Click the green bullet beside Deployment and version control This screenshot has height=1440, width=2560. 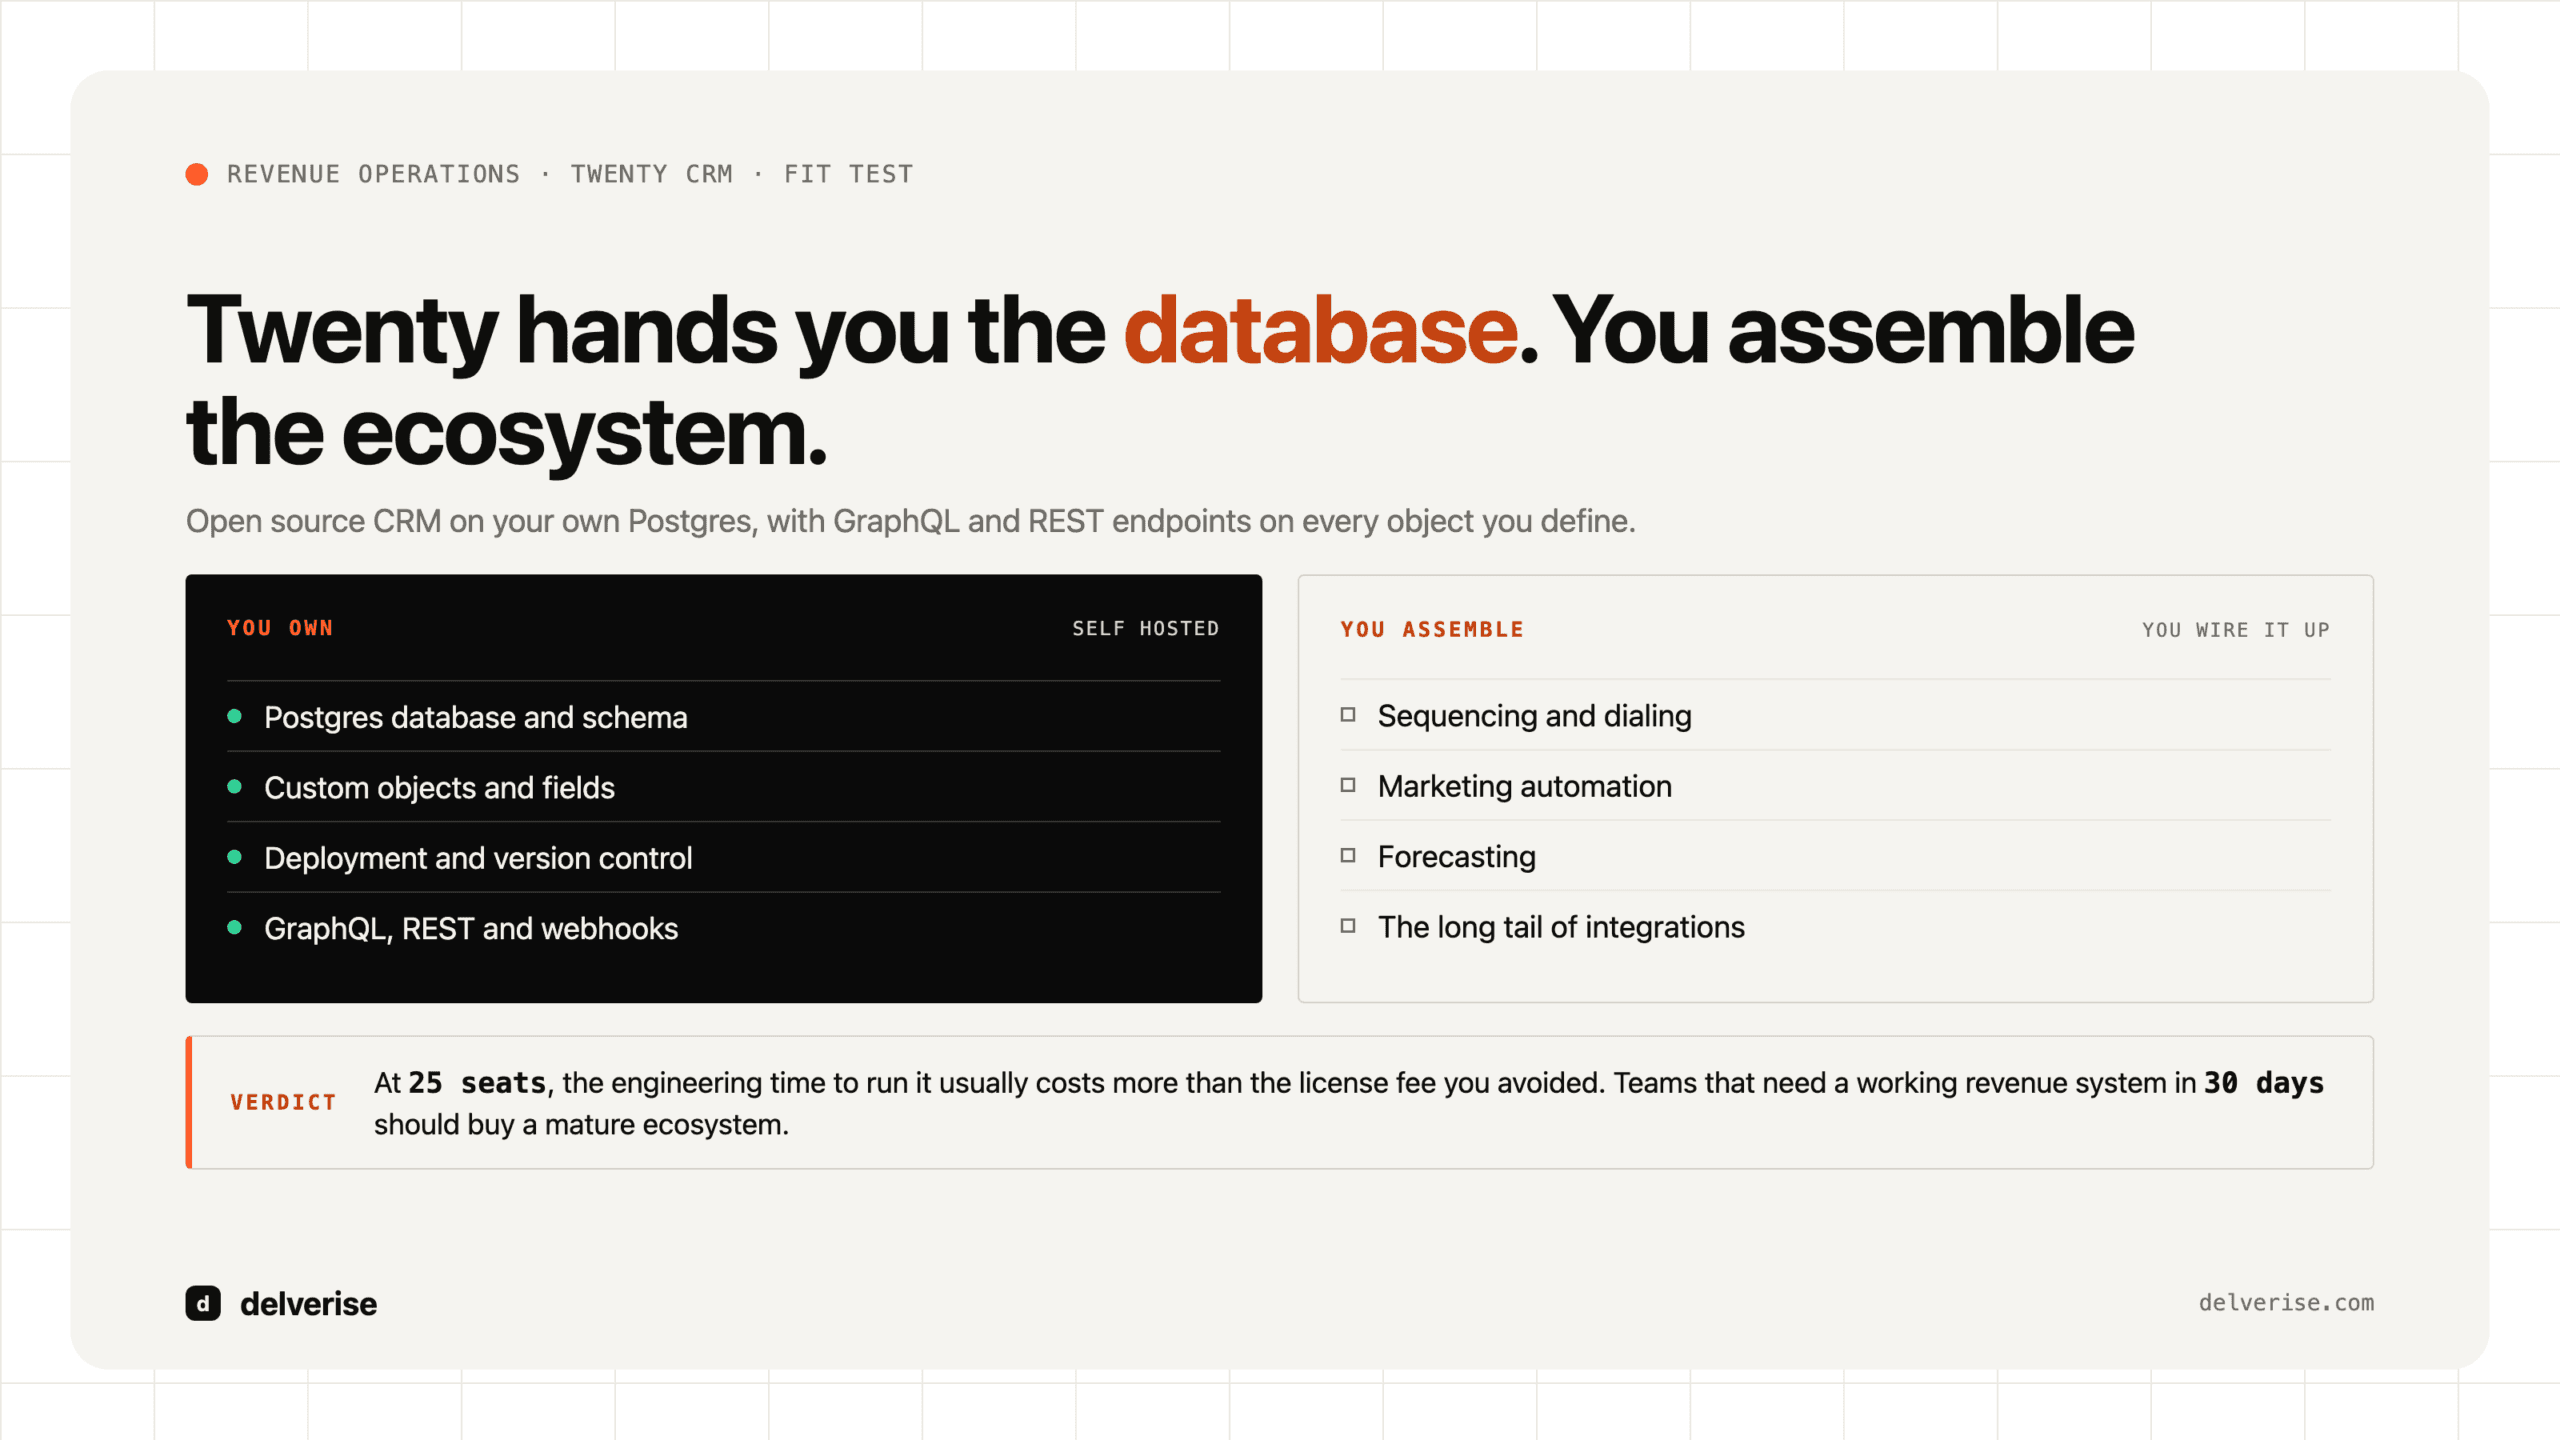235,857
